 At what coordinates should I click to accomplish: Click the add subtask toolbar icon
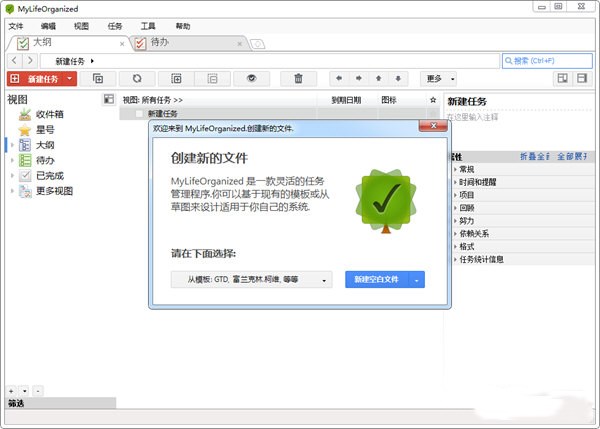[x=98, y=79]
